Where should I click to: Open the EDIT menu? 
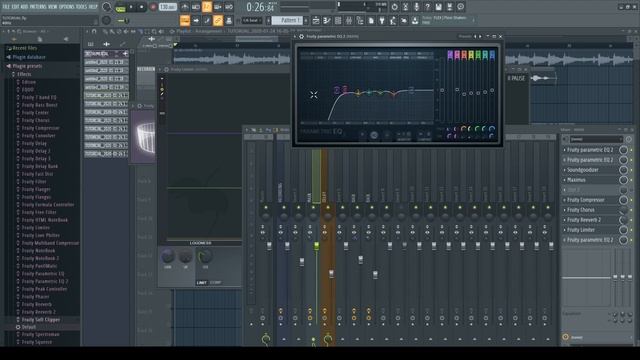coord(15,7)
